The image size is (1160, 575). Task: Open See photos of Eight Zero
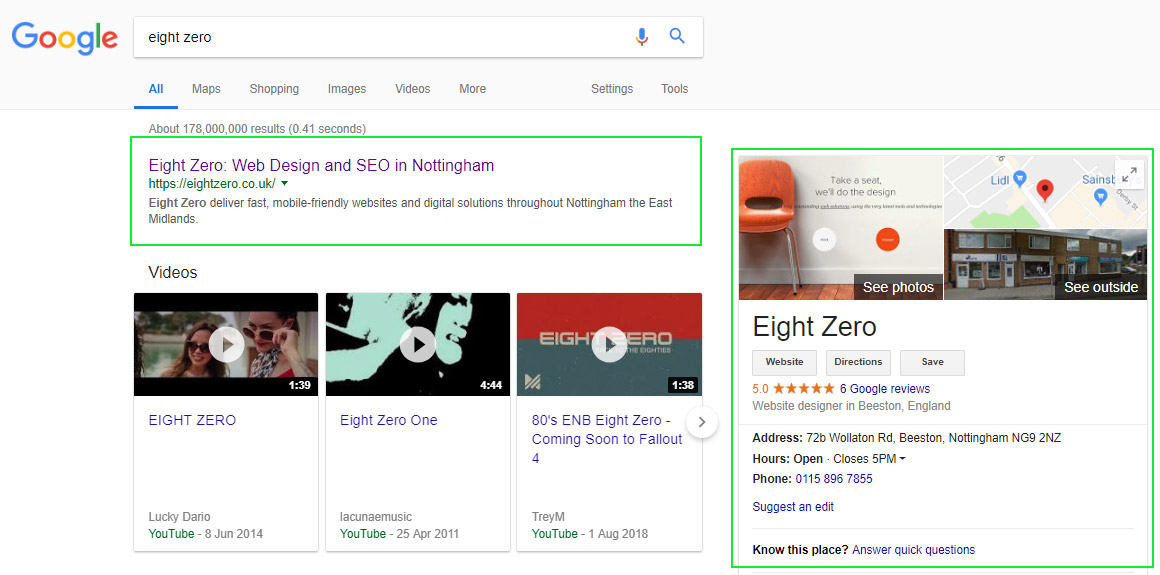point(840,227)
